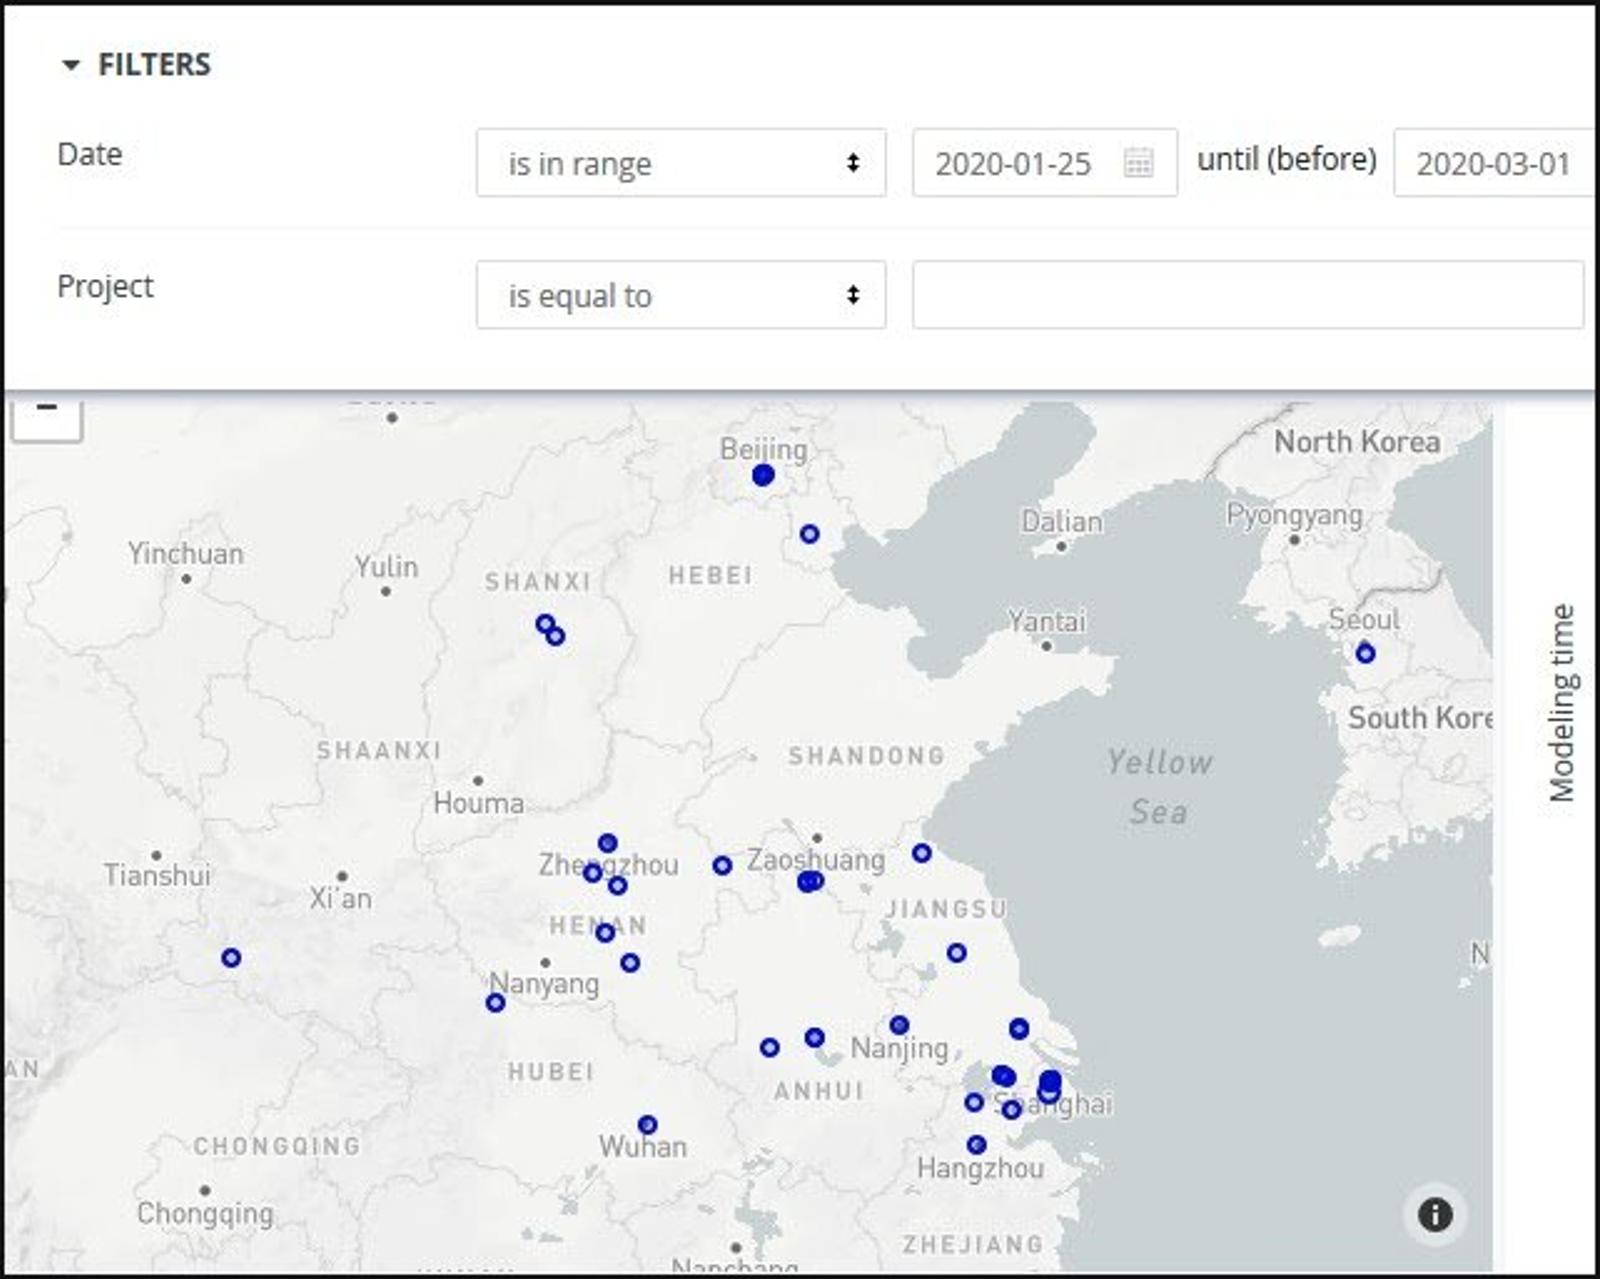This screenshot has height=1279, width=1600.
Task: Click the filled map marker at Beijing
Action: [763, 475]
